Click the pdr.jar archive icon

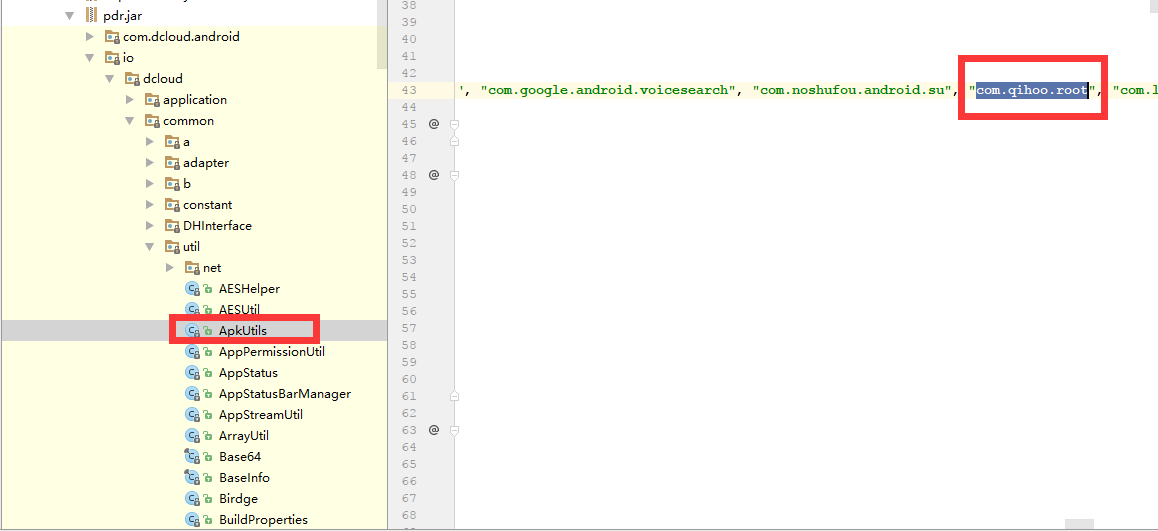tap(92, 15)
